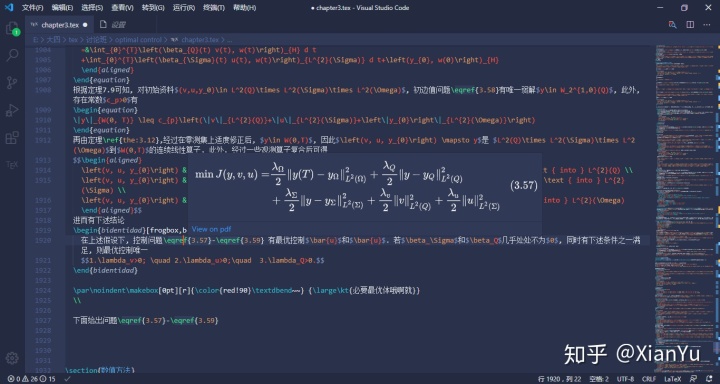
Task: Open the 转到(G) menu
Action: [x=153, y=8]
